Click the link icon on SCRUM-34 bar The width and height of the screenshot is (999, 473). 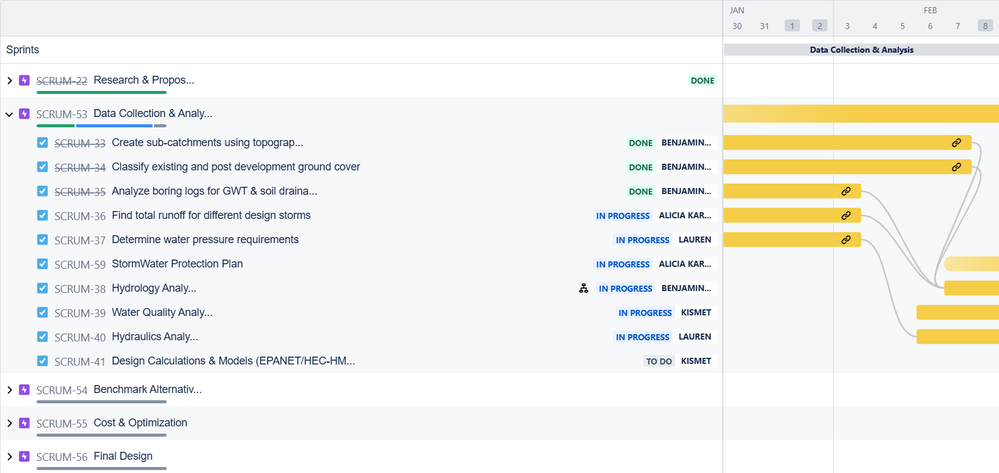click(956, 167)
